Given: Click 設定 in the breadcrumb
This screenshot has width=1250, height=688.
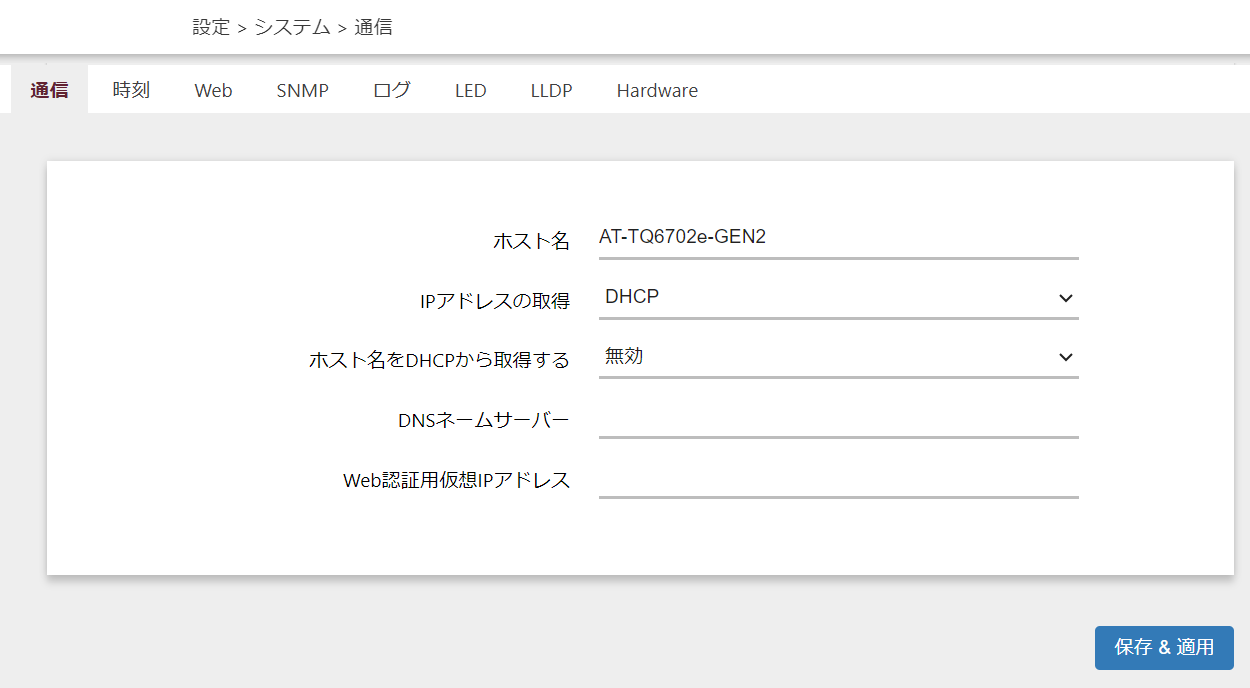Looking at the screenshot, I should (211, 27).
